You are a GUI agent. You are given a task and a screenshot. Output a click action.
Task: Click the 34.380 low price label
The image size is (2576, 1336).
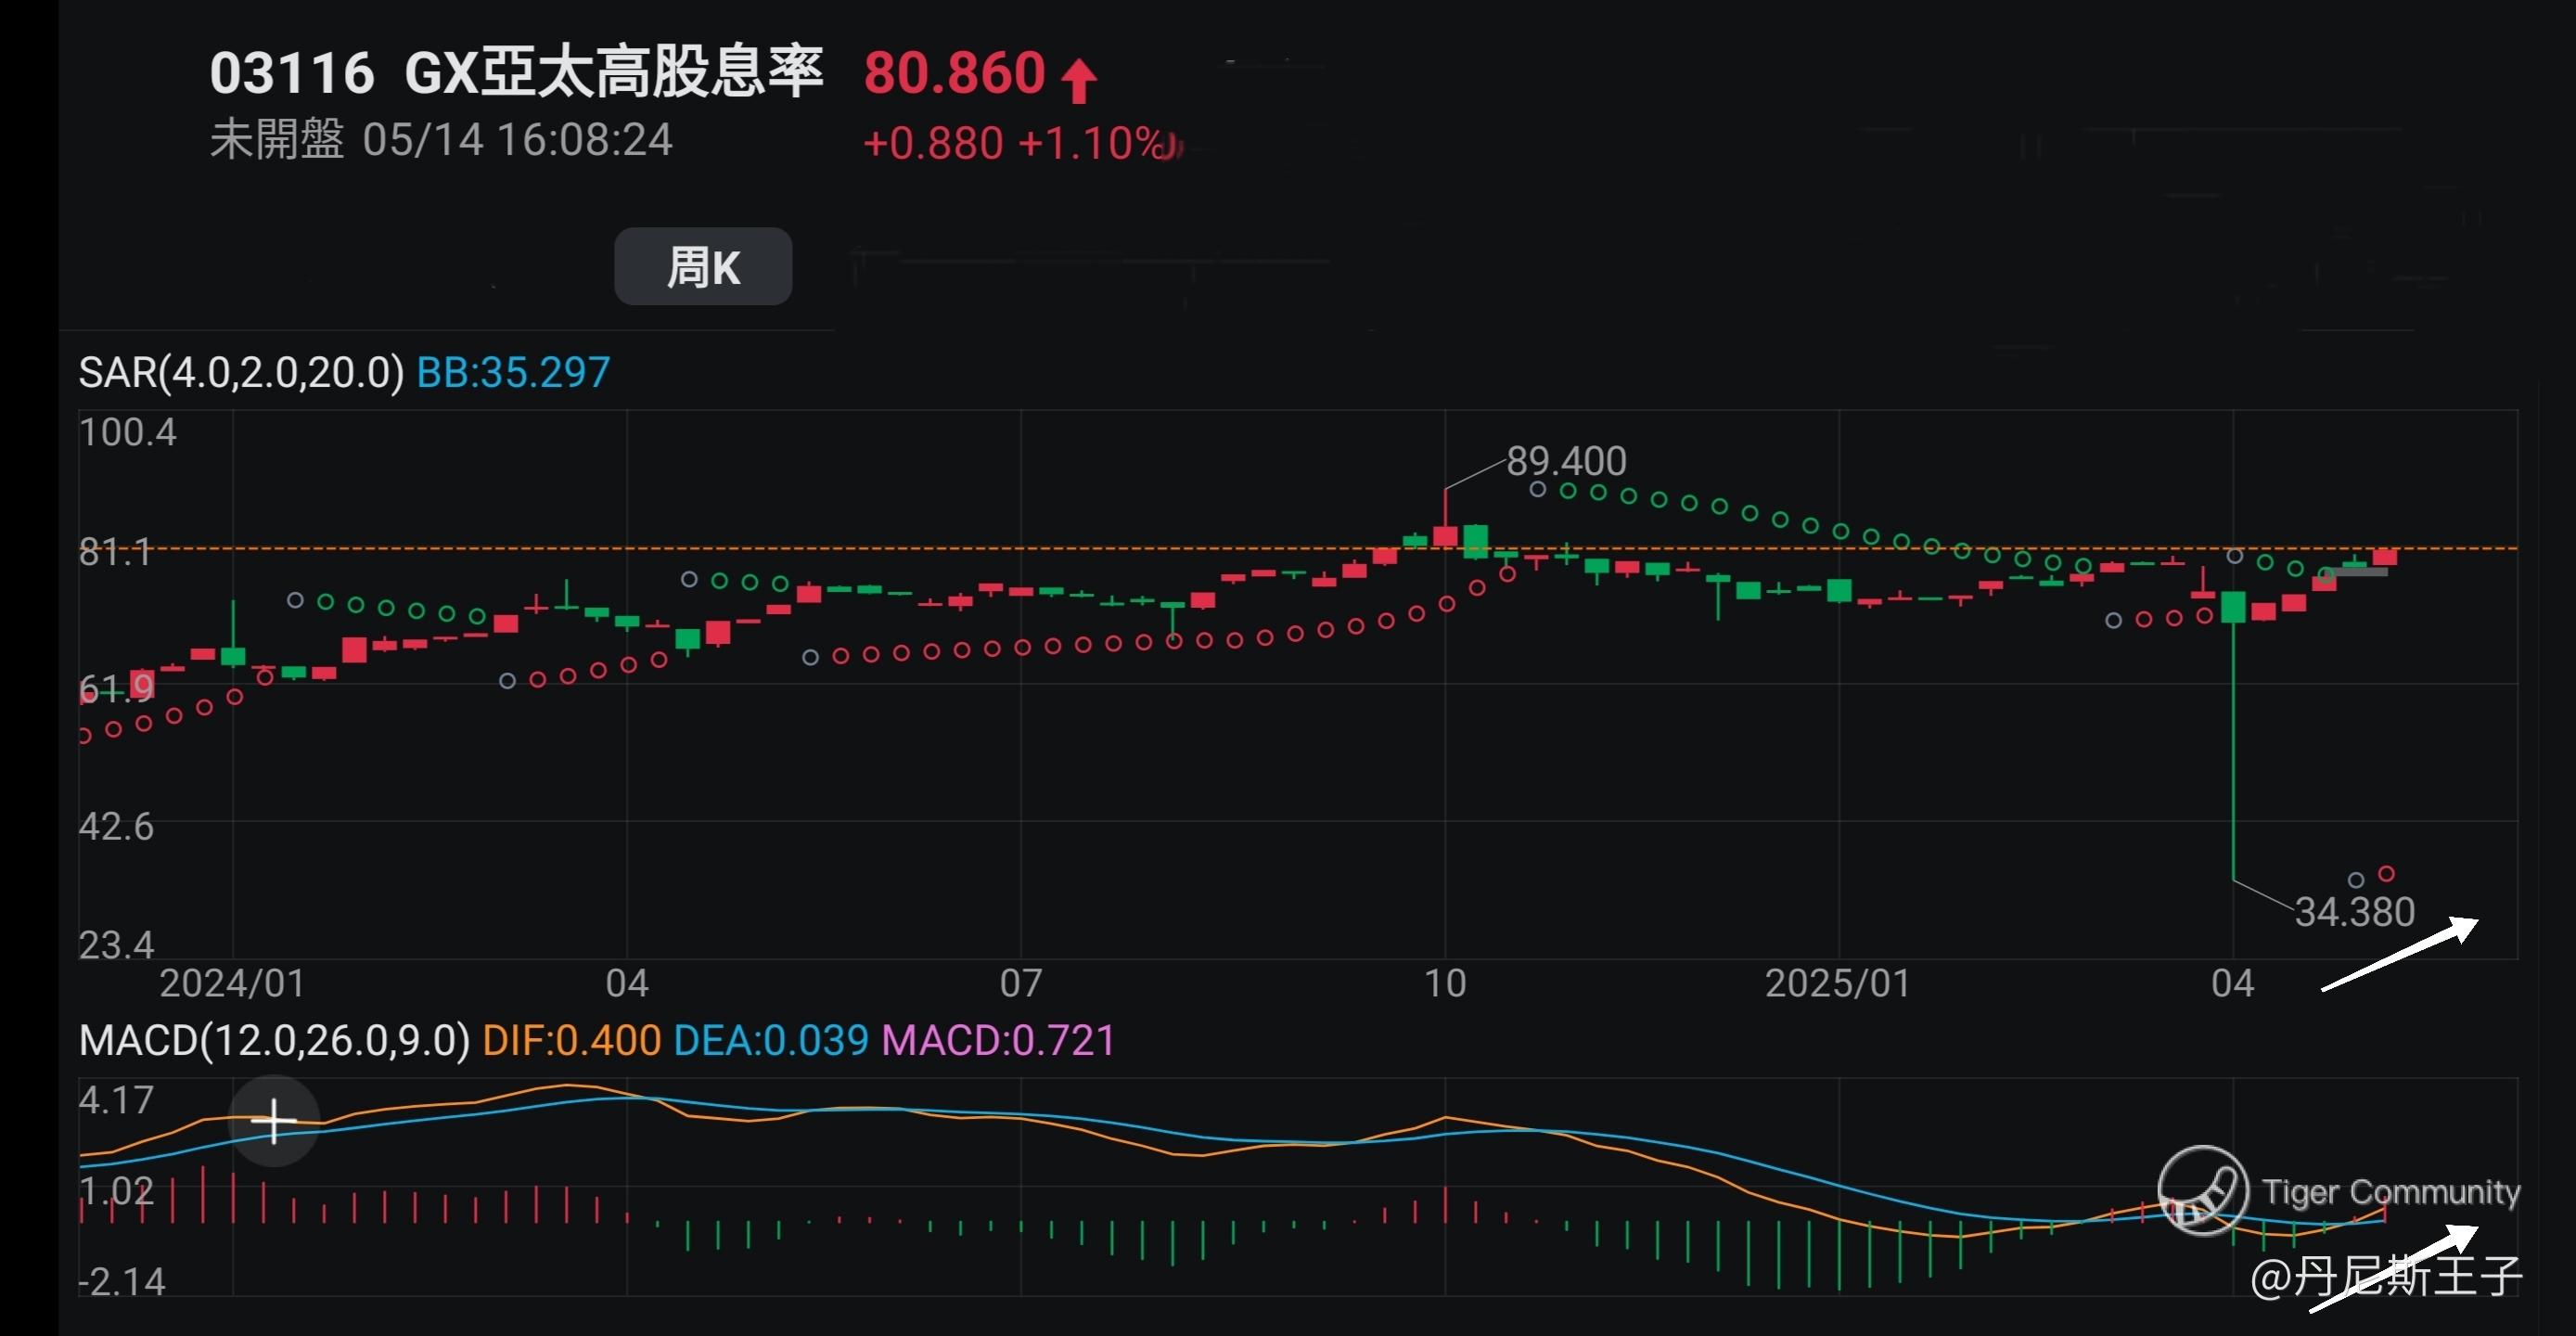pos(2354,911)
